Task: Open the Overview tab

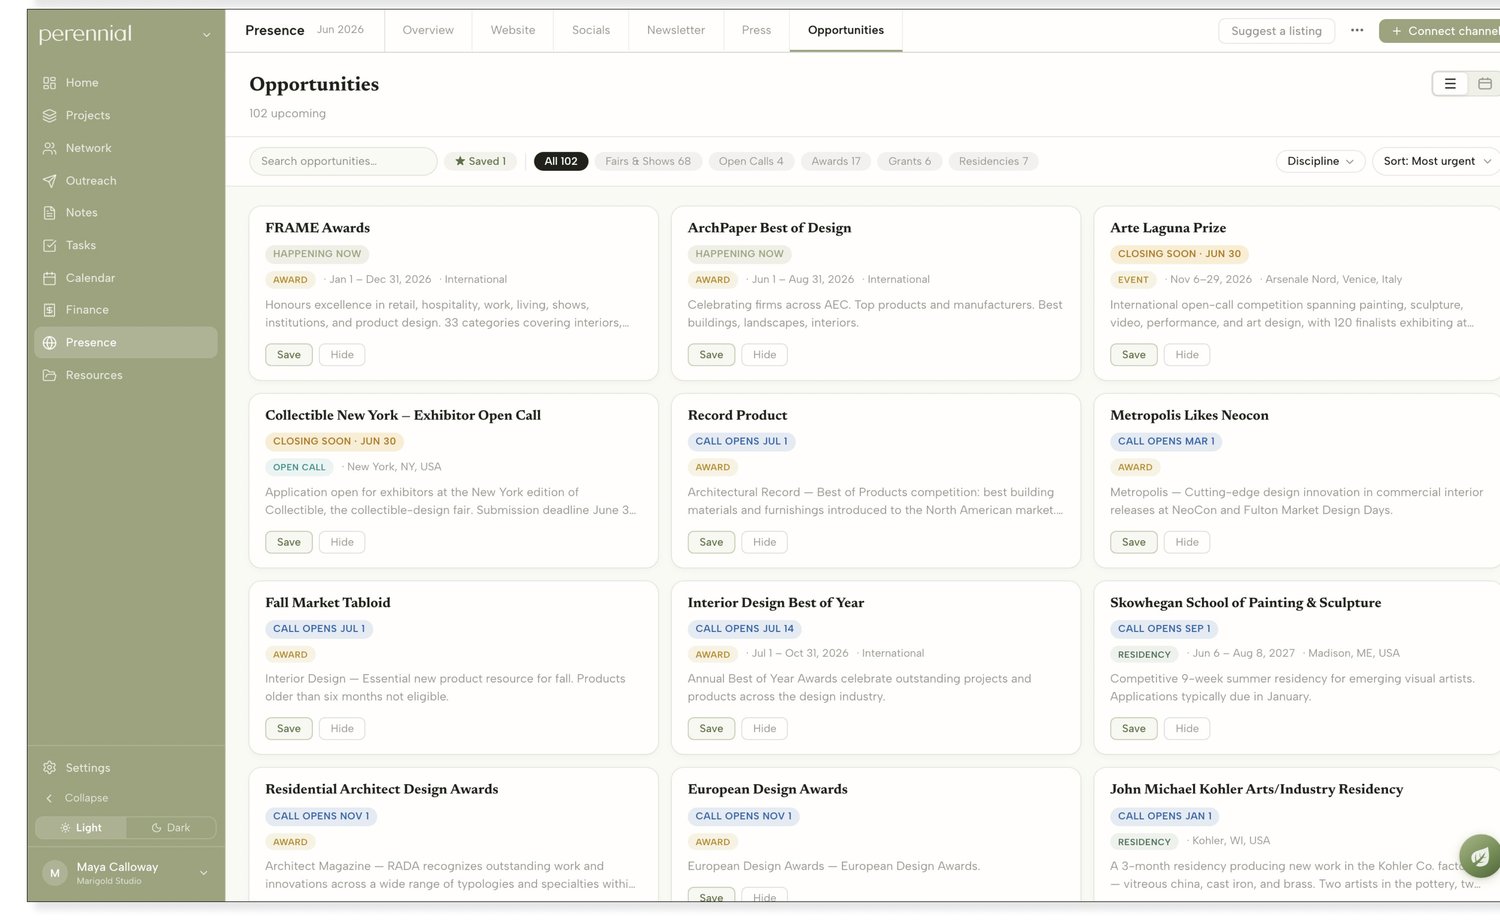Action: coord(428,30)
